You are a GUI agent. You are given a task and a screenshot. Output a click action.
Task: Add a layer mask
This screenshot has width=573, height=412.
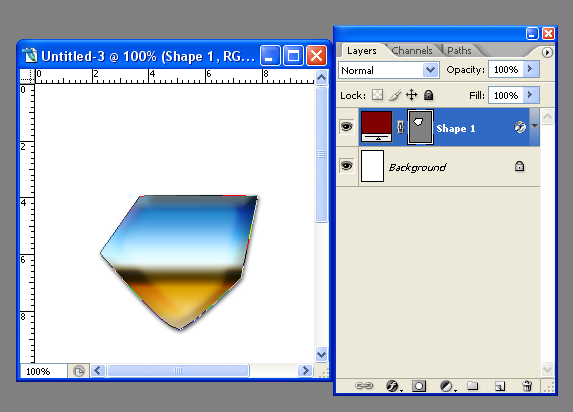click(419, 386)
